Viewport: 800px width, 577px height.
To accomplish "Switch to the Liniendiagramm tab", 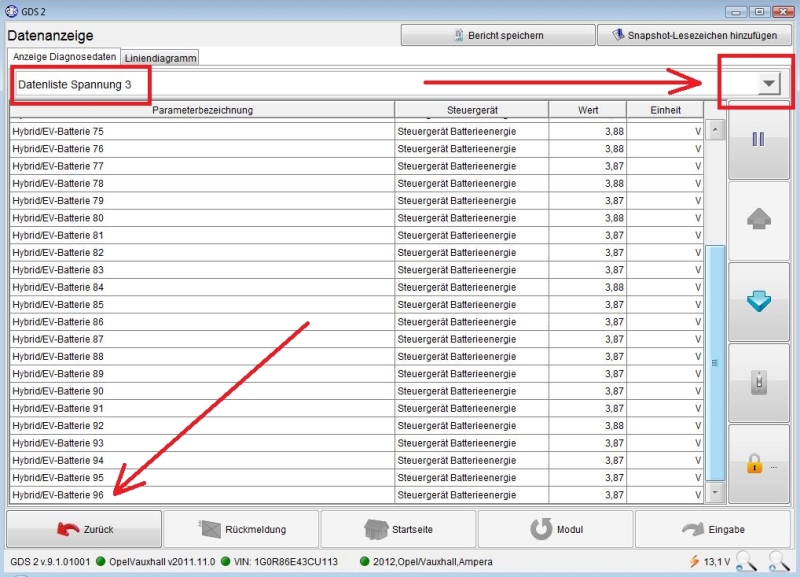I will tap(161, 58).
